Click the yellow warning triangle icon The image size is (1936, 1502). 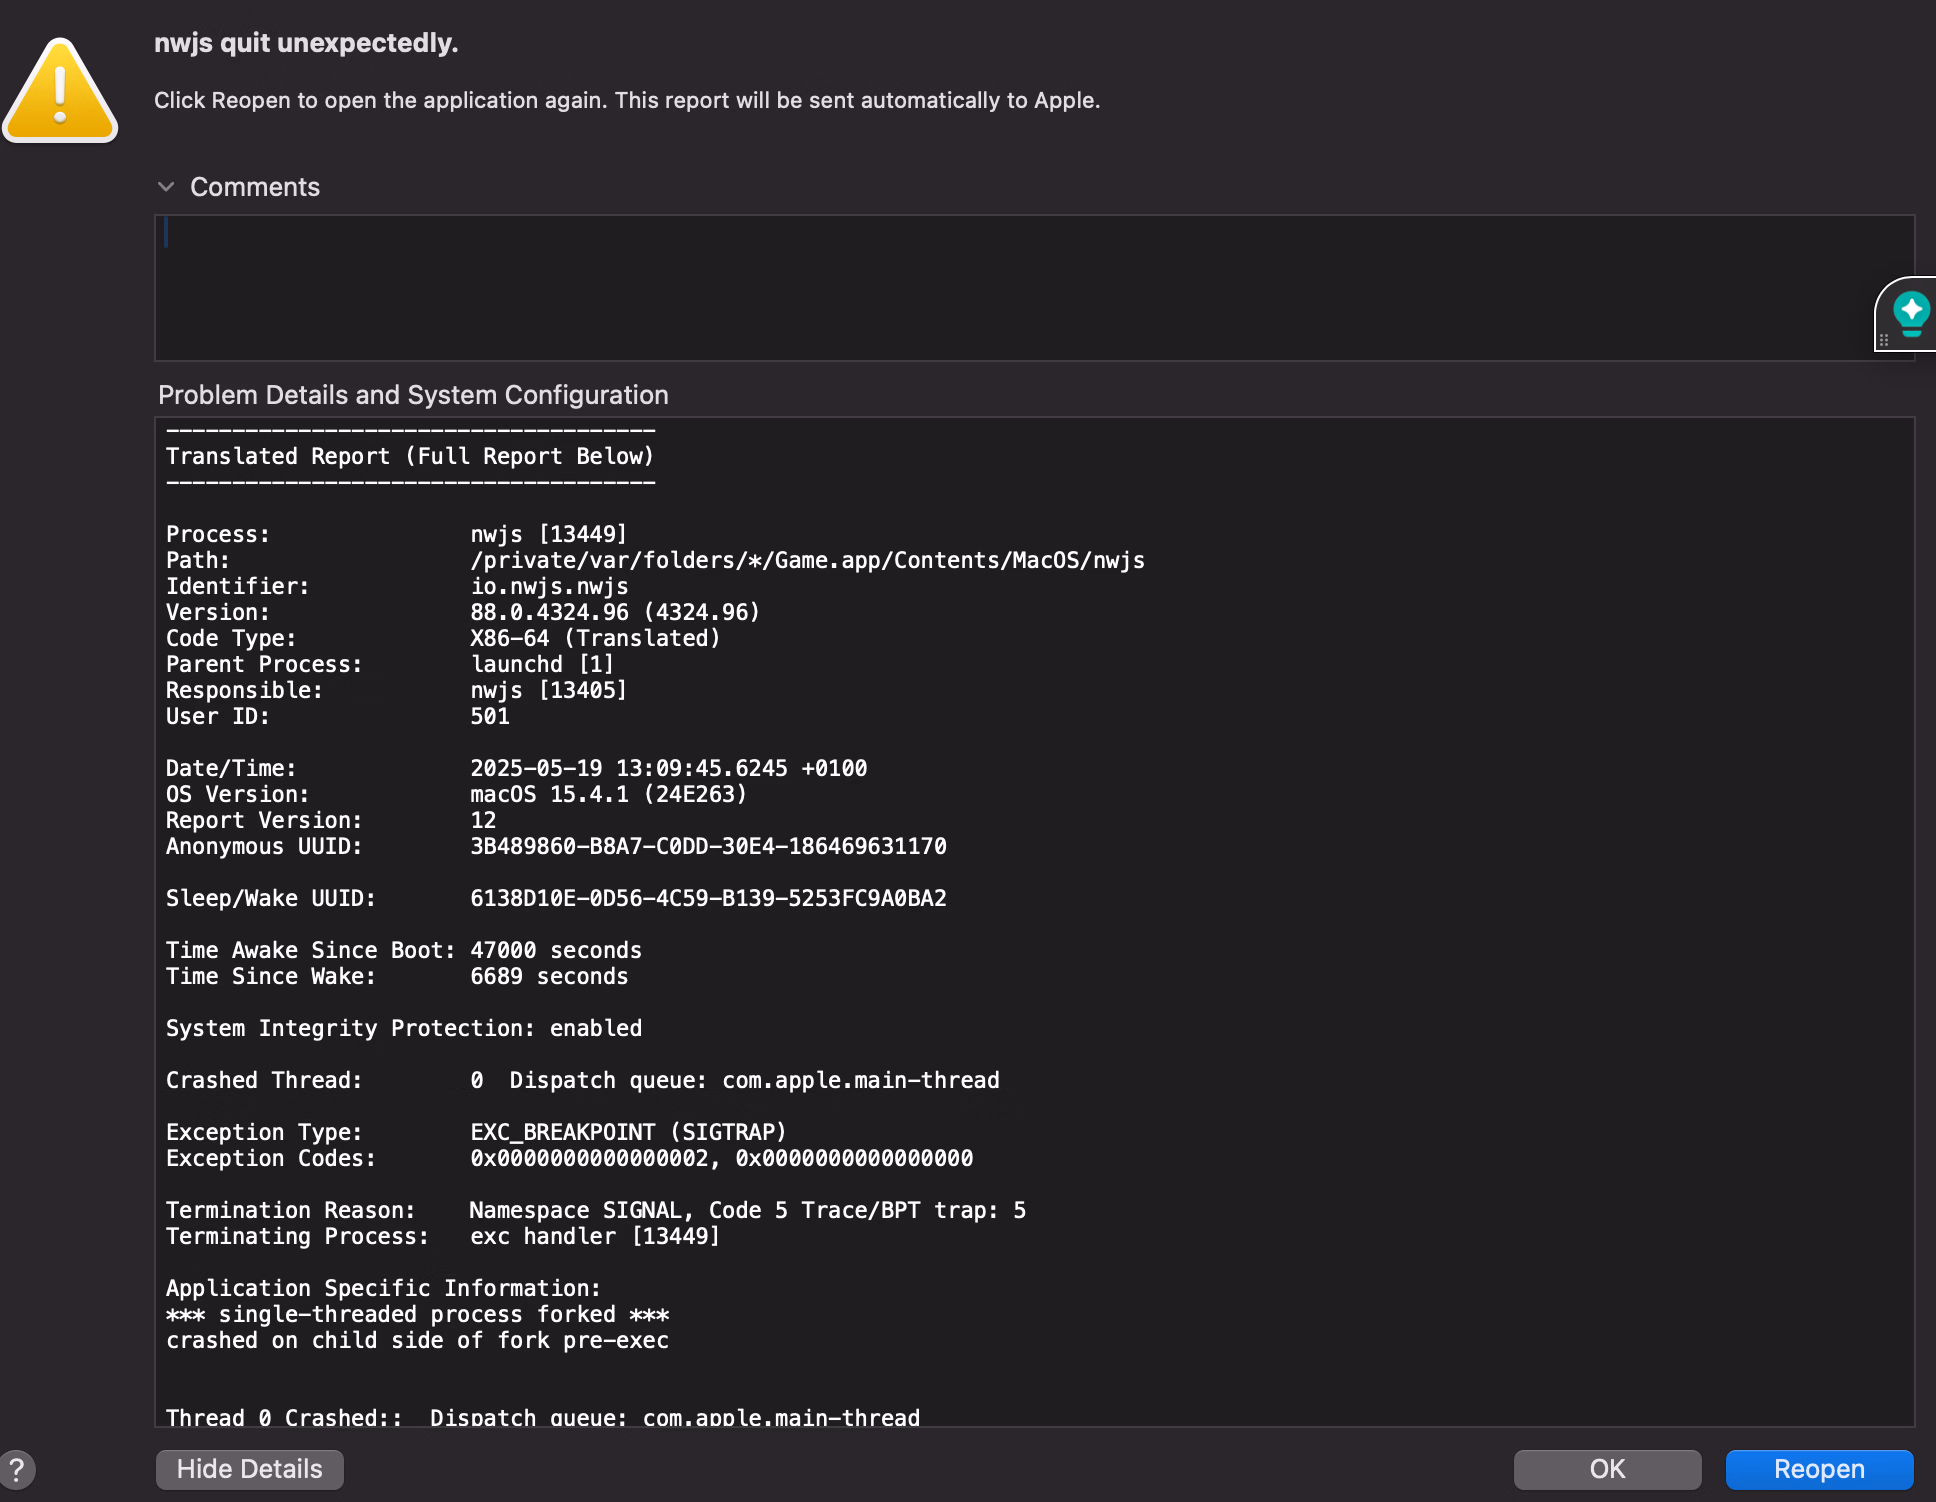60,91
